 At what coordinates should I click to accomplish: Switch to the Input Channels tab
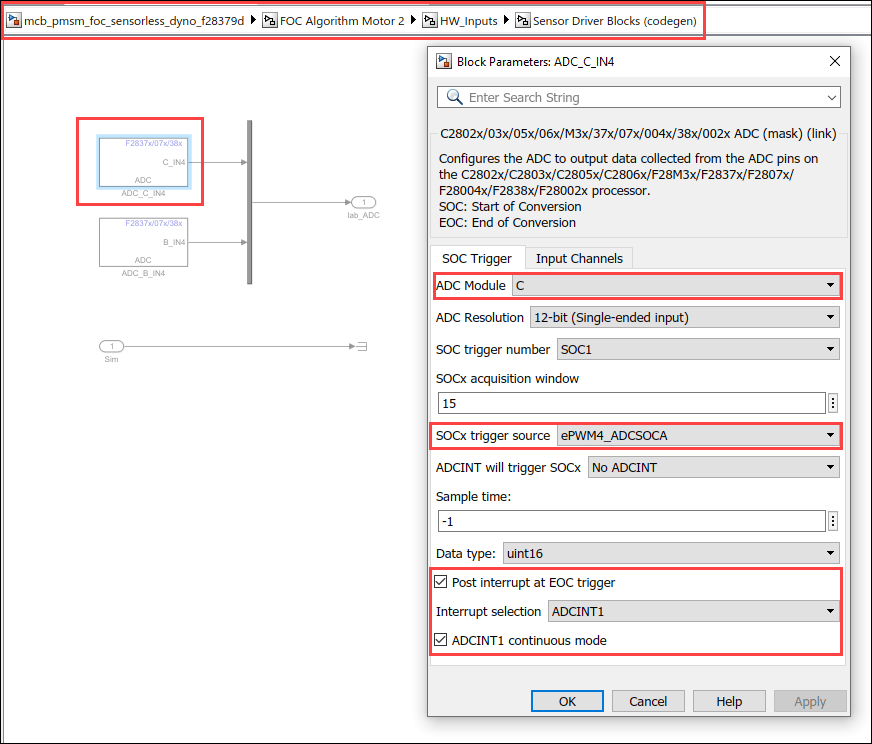pyautogui.click(x=579, y=259)
